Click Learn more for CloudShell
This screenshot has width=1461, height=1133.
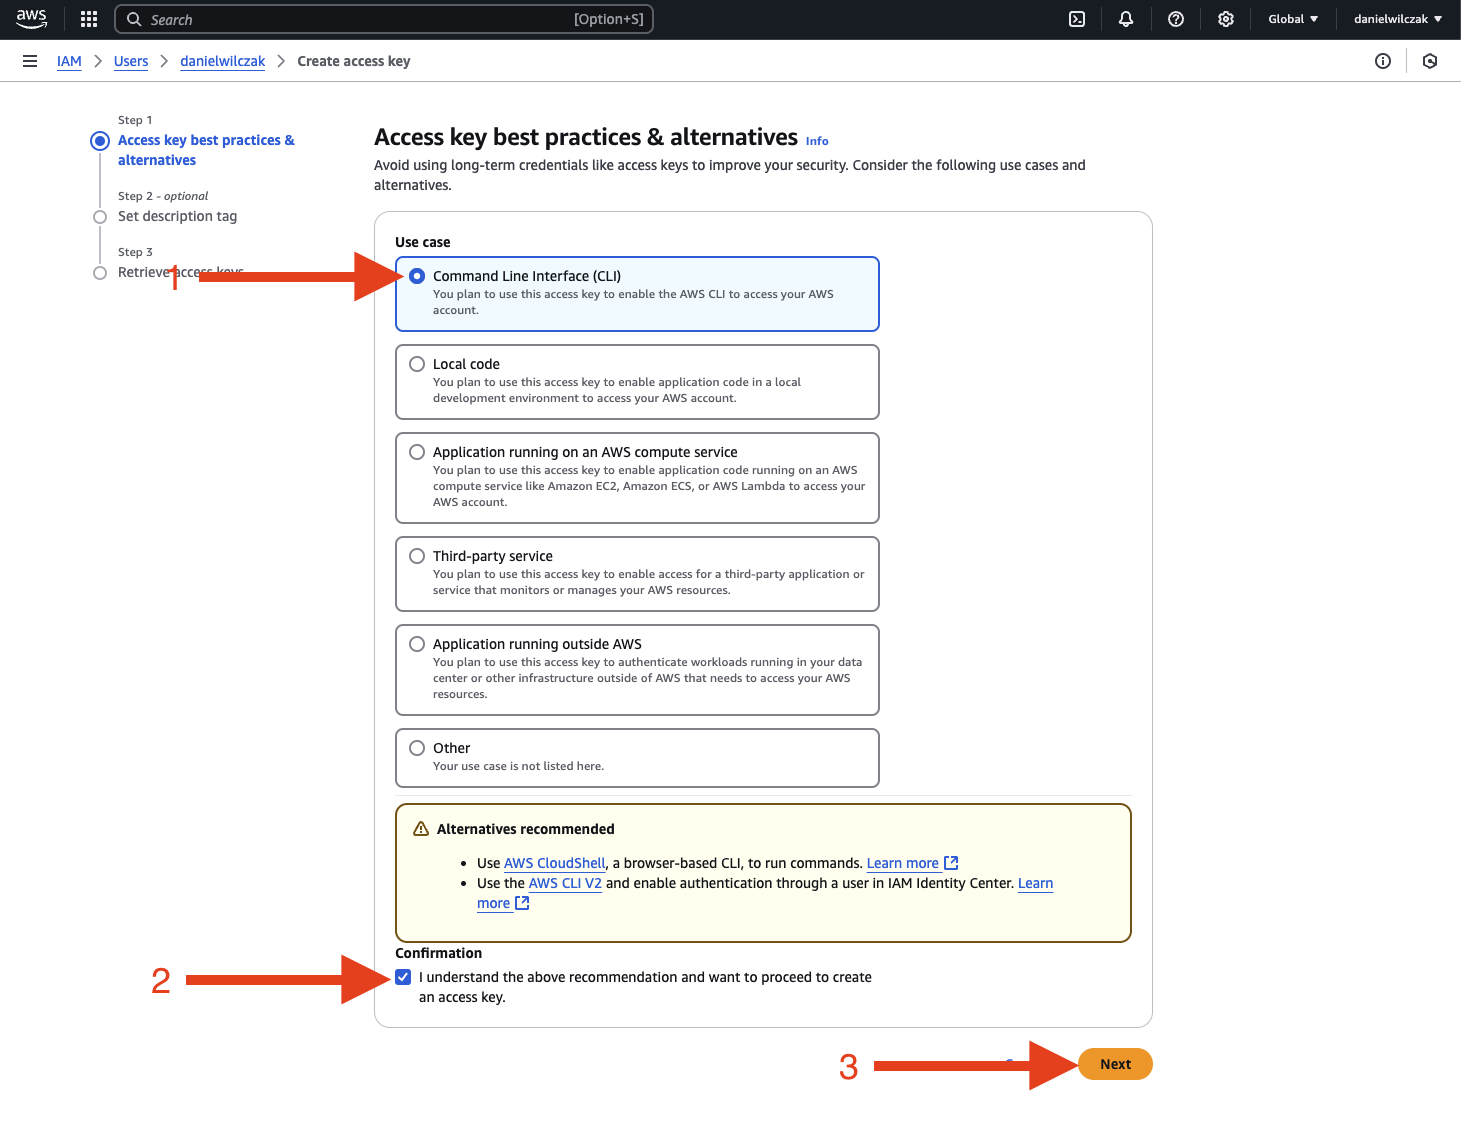(903, 863)
